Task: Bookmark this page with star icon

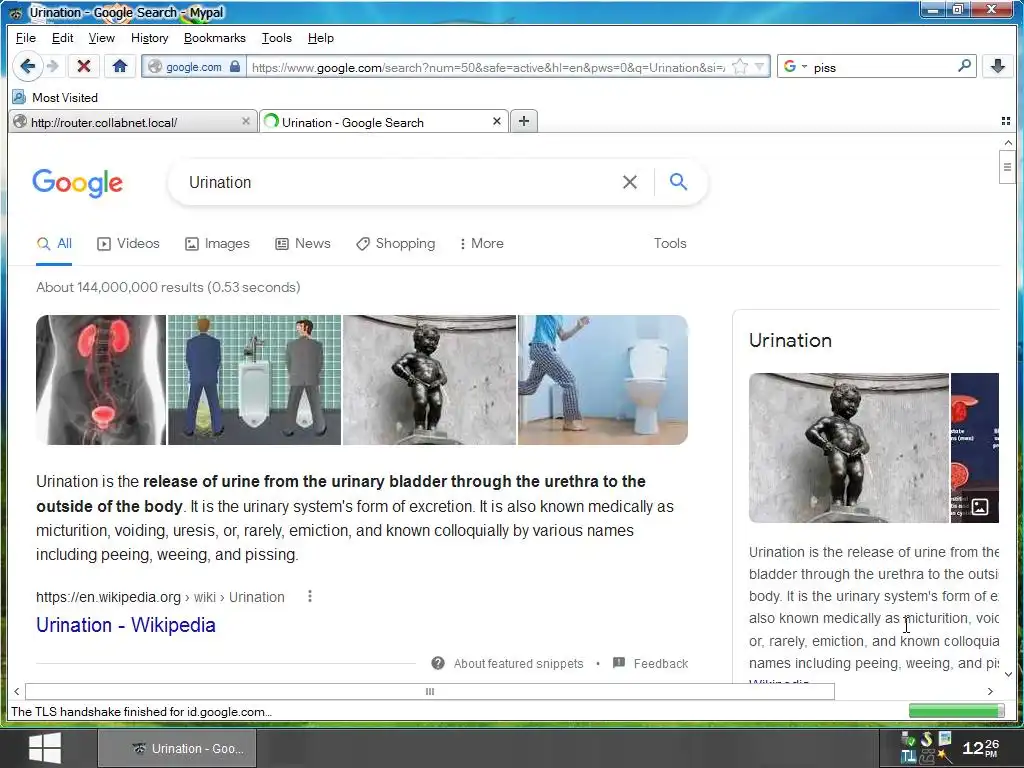Action: pyautogui.click(x=740, y=67)
